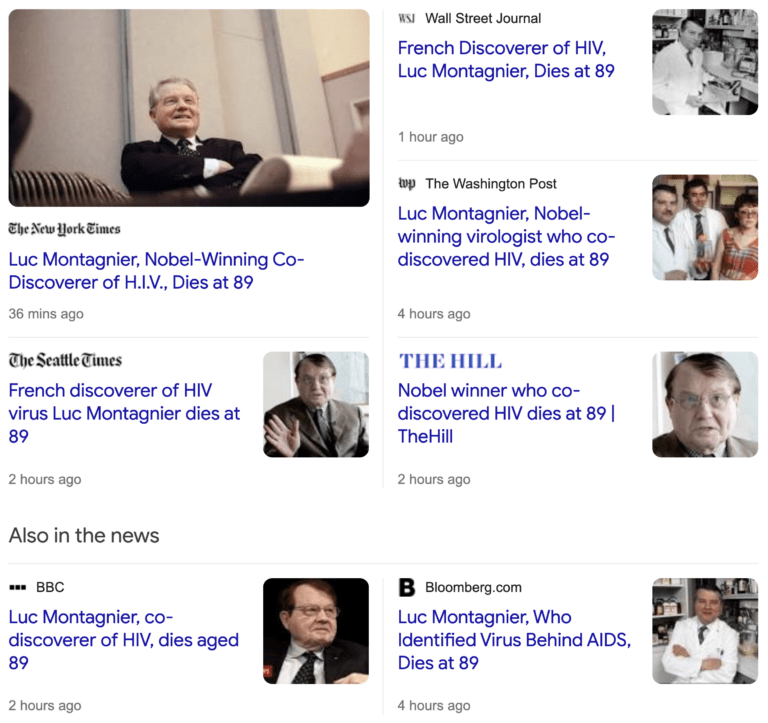Click THE HILL logo
This screenshot has width=768, height=723.
(451, 361)
